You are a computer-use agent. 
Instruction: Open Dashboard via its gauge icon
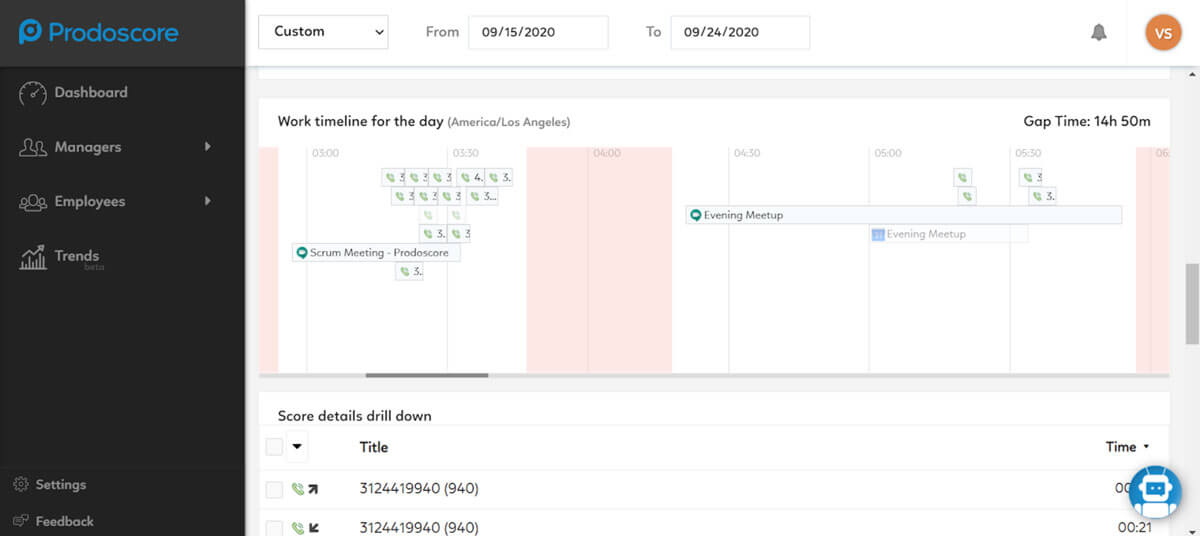tap(33, 93)
